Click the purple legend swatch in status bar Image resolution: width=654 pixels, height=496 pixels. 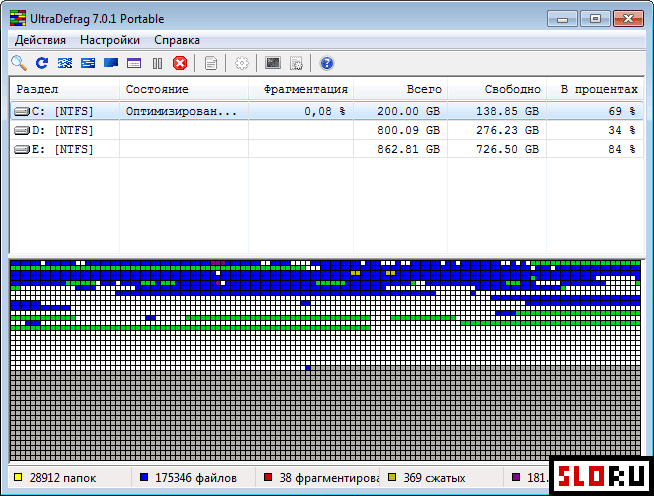click(516, 477)
